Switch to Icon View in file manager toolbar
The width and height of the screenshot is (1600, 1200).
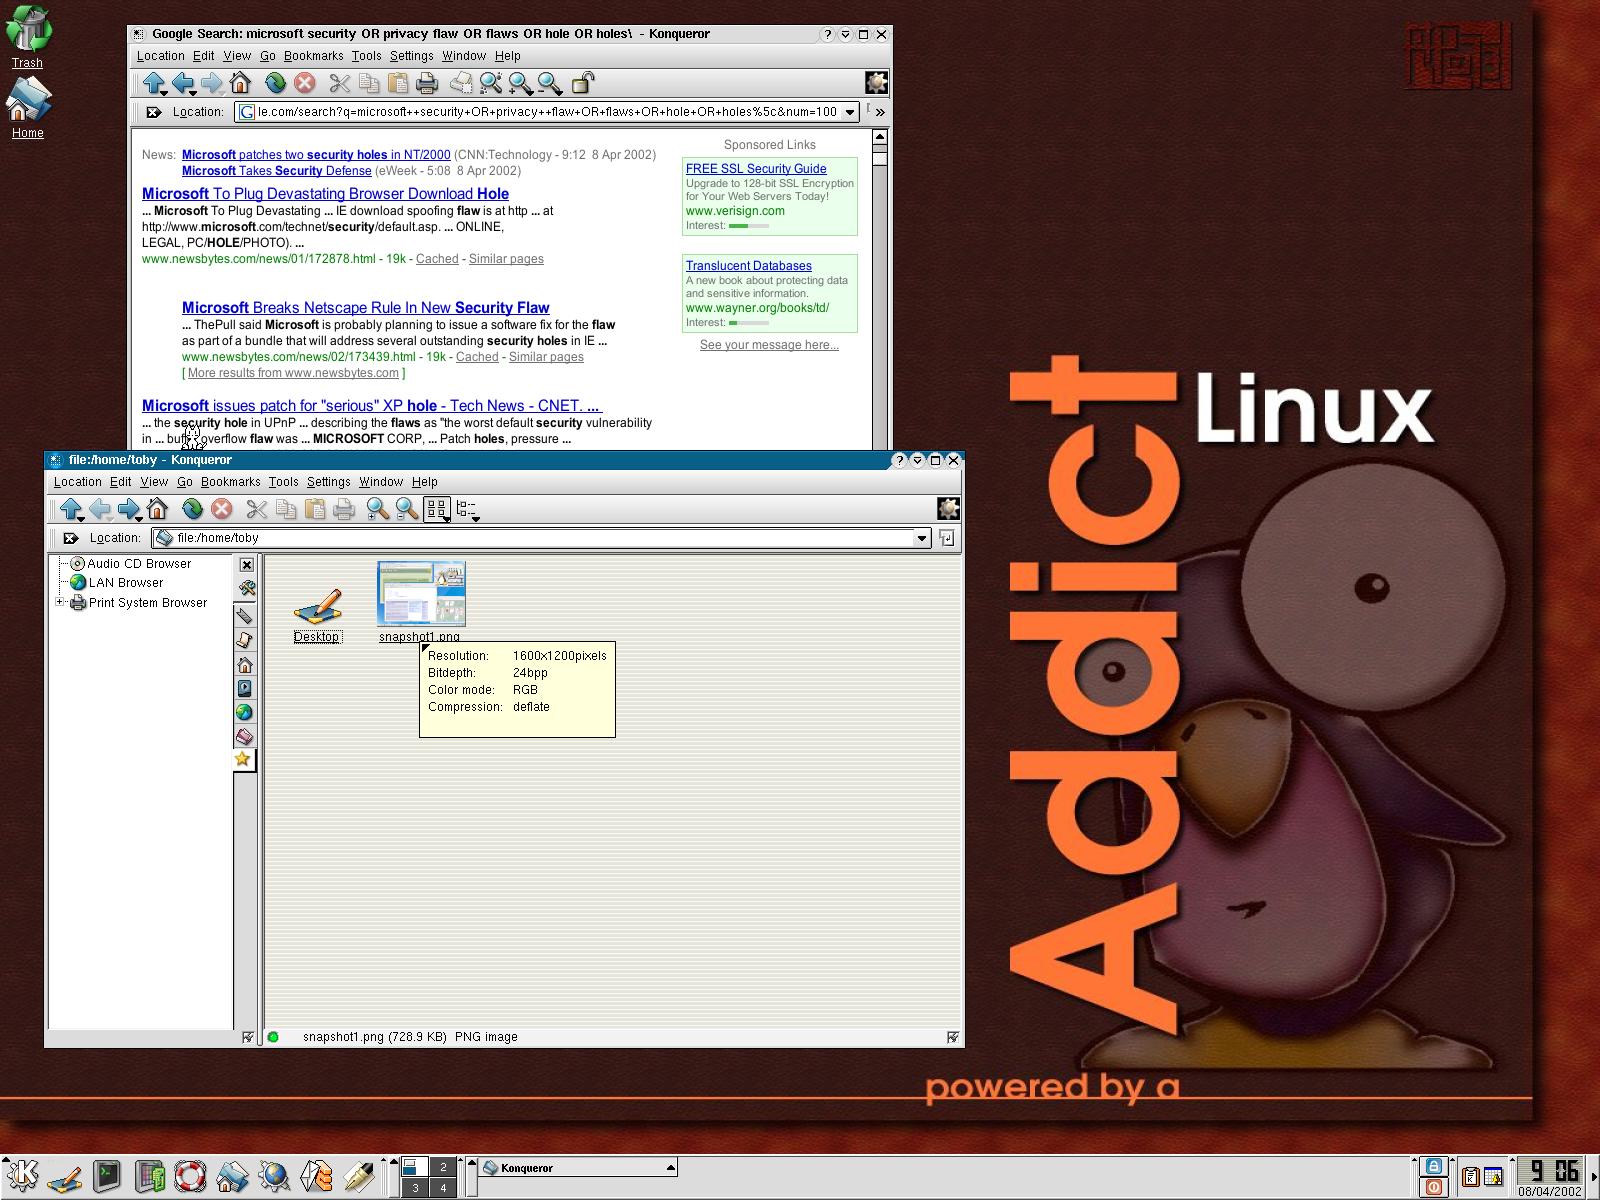437,510
